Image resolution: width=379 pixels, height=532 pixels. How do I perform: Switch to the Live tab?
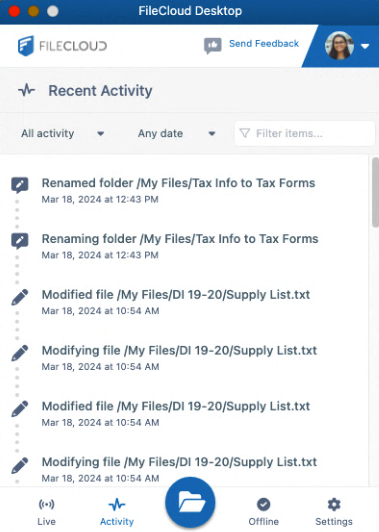click(46, 511)
